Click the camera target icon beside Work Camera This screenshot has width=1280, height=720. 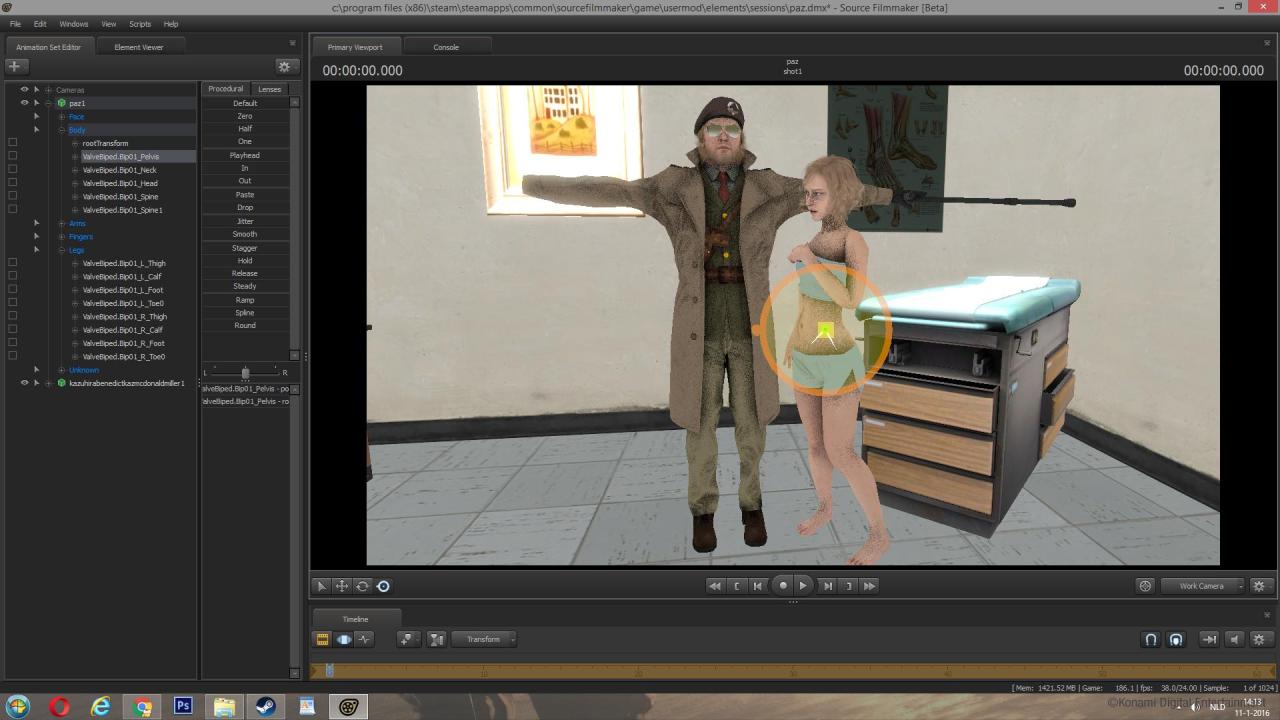pos(1145,586)
